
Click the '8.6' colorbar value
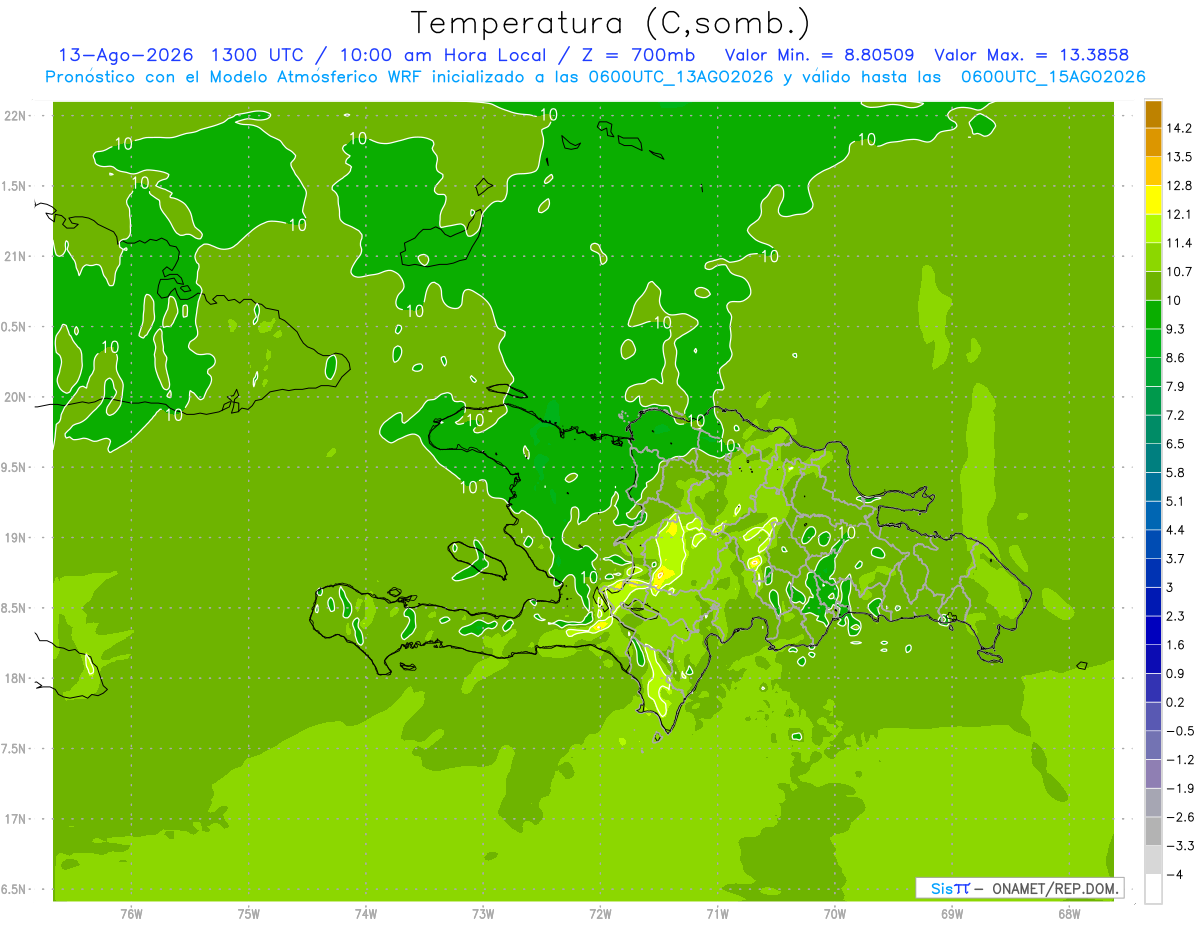tap(1177, 357)
